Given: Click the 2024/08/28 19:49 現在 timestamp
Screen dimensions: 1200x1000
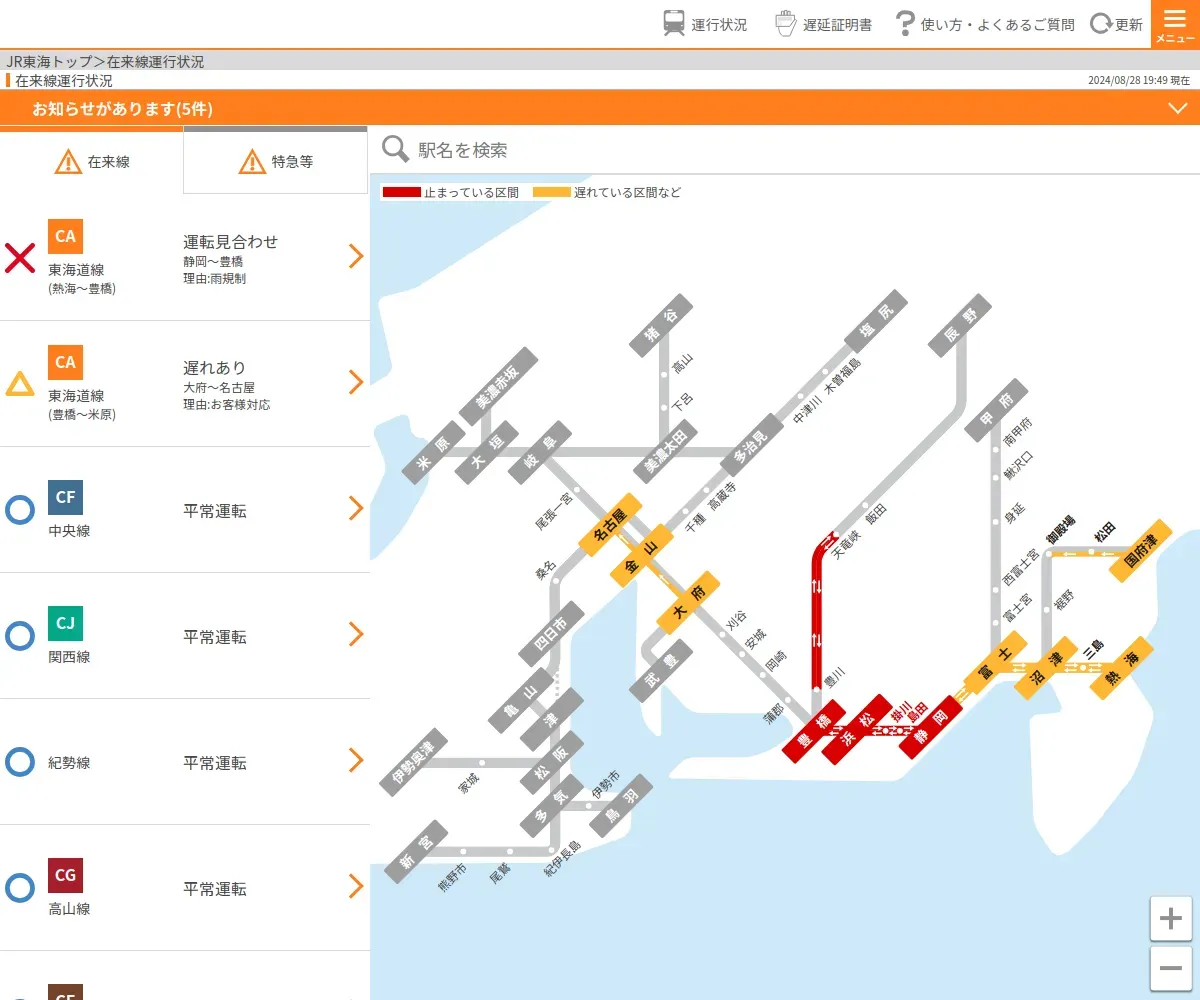Looking at the screenshot, I should coord(1139,81).
